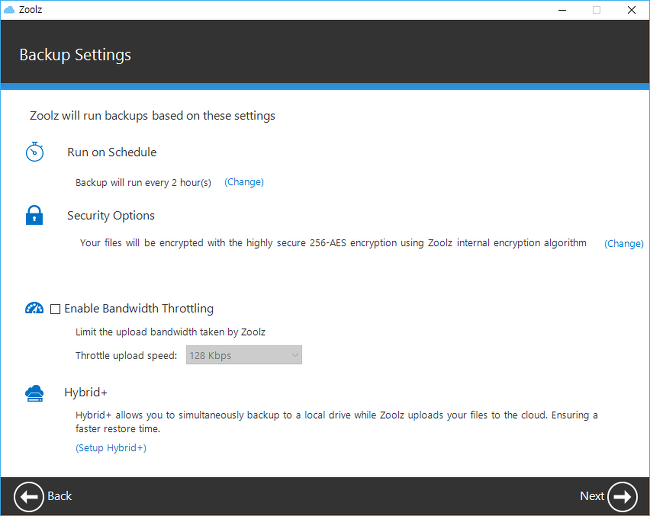Click the stopwatch Run on Schedule icon

[34, 152]
